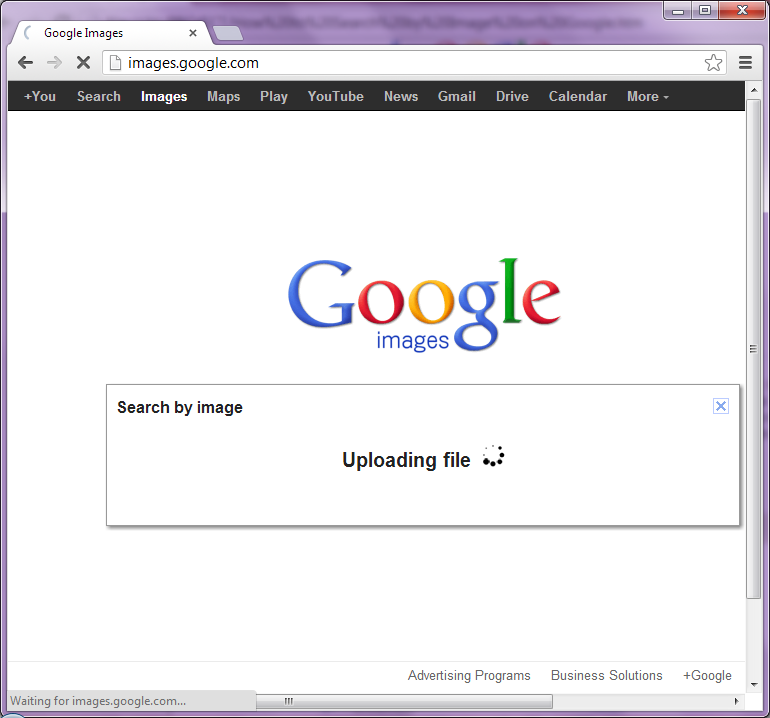Click the 'Uploading file' text
This screenshot has width=770, height=718.
[406, 460]
